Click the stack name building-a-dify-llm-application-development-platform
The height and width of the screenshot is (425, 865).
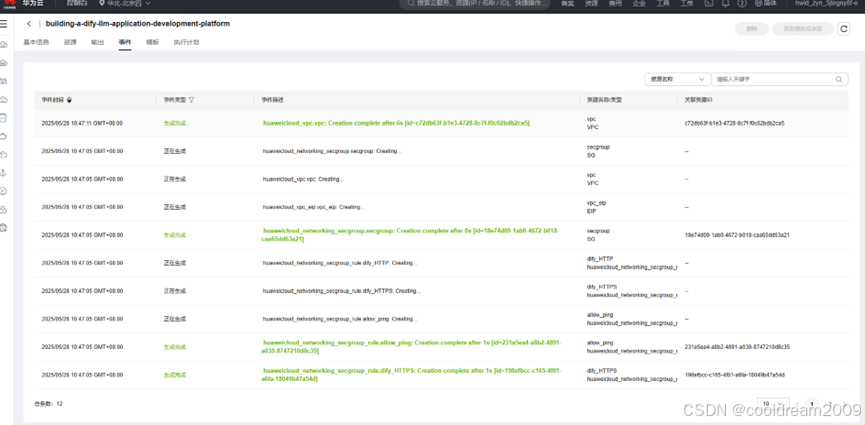pyautogui.click(x=138, y=24)
